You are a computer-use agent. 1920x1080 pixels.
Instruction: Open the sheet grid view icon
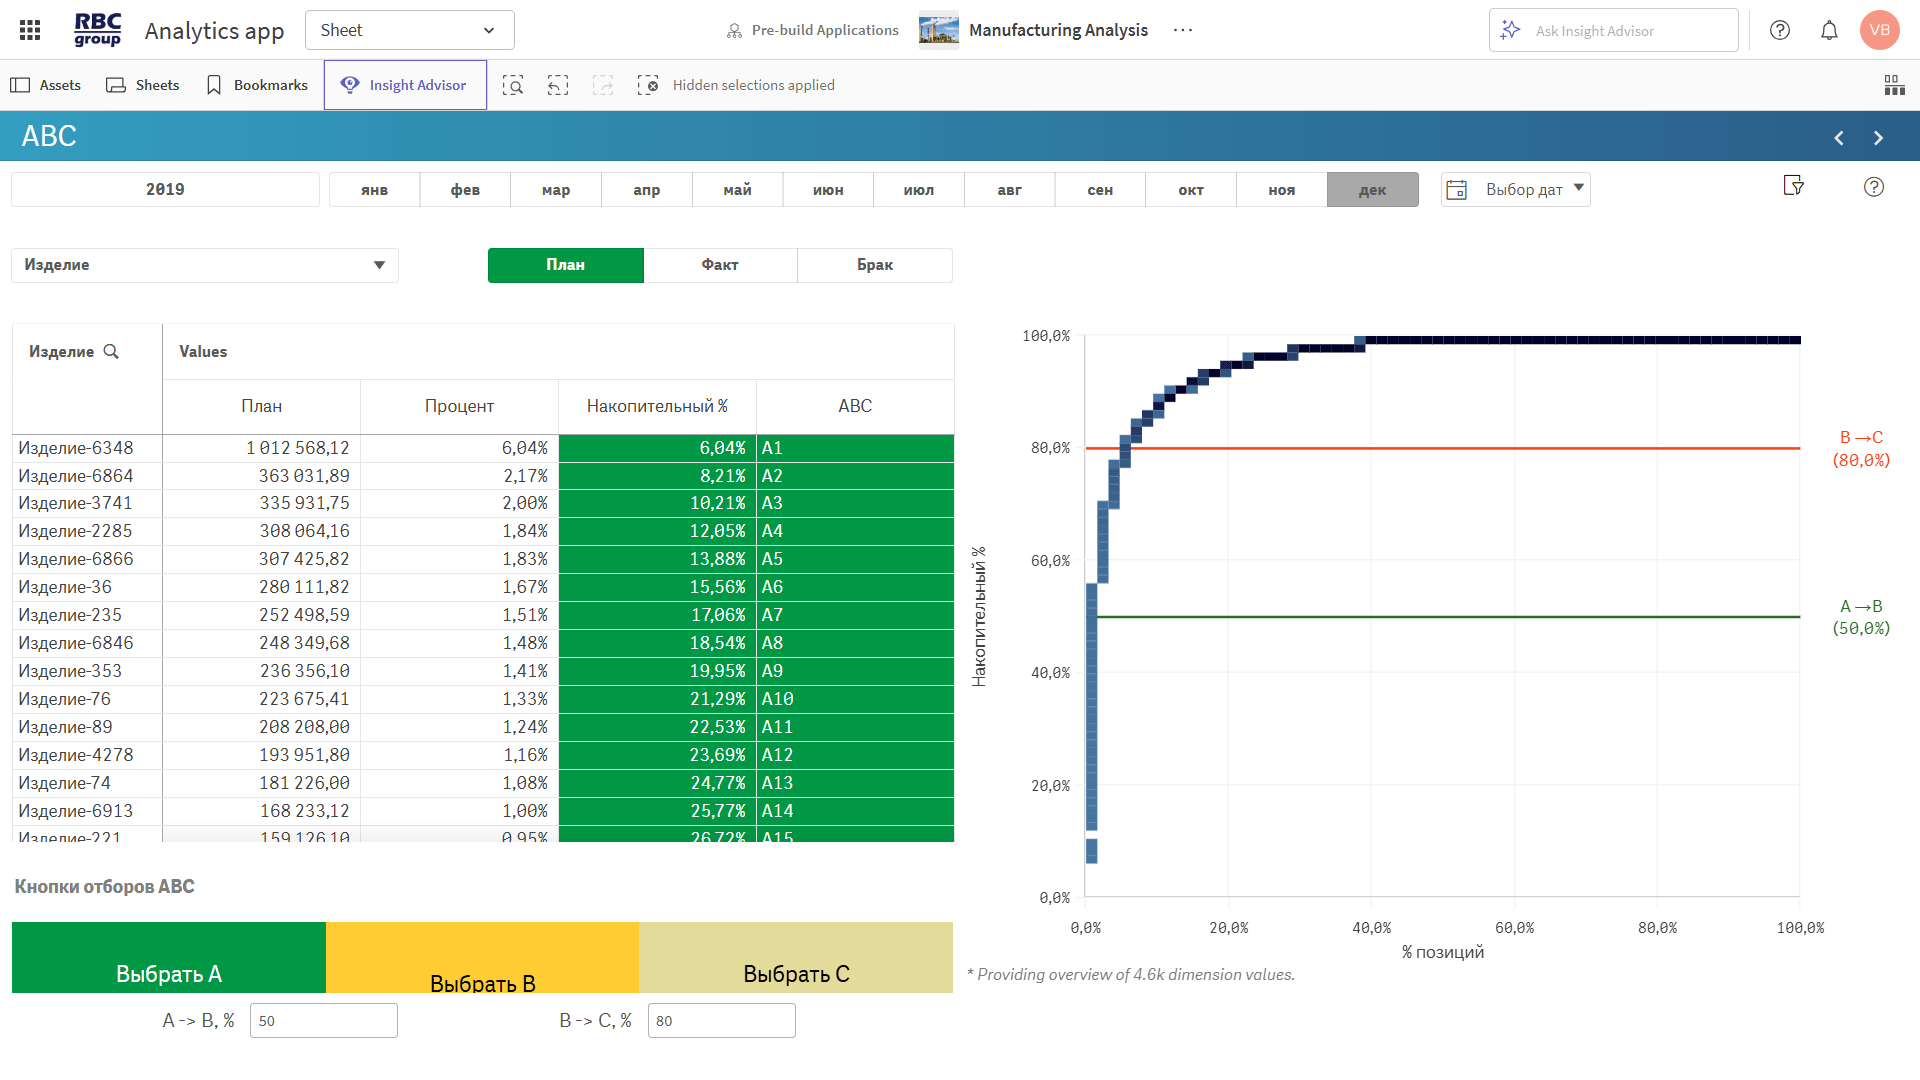click(x=1894, y=85)
